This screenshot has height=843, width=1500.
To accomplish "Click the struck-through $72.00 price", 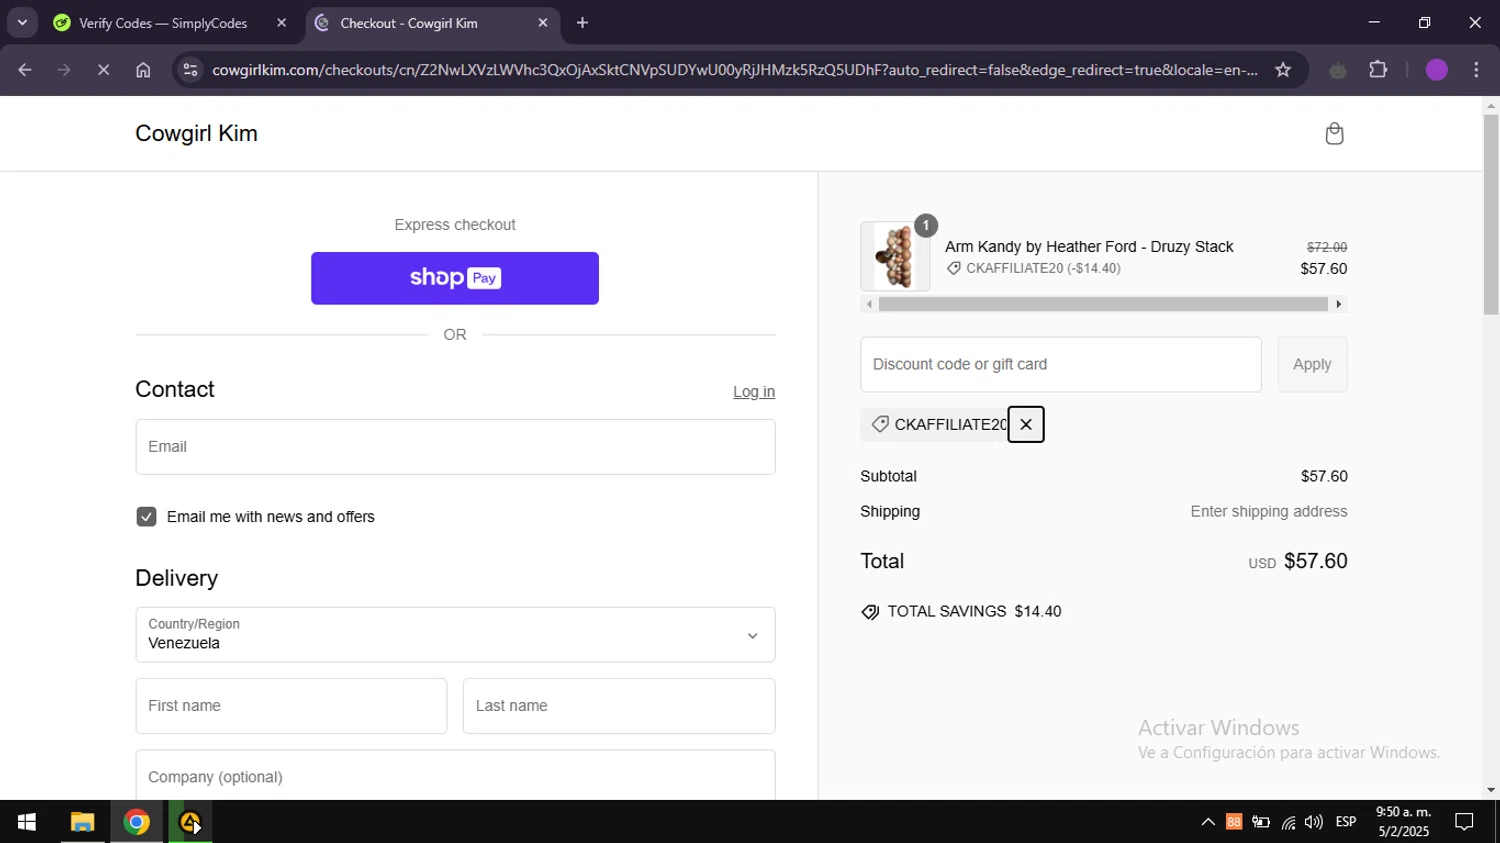I will (1327, 247).
